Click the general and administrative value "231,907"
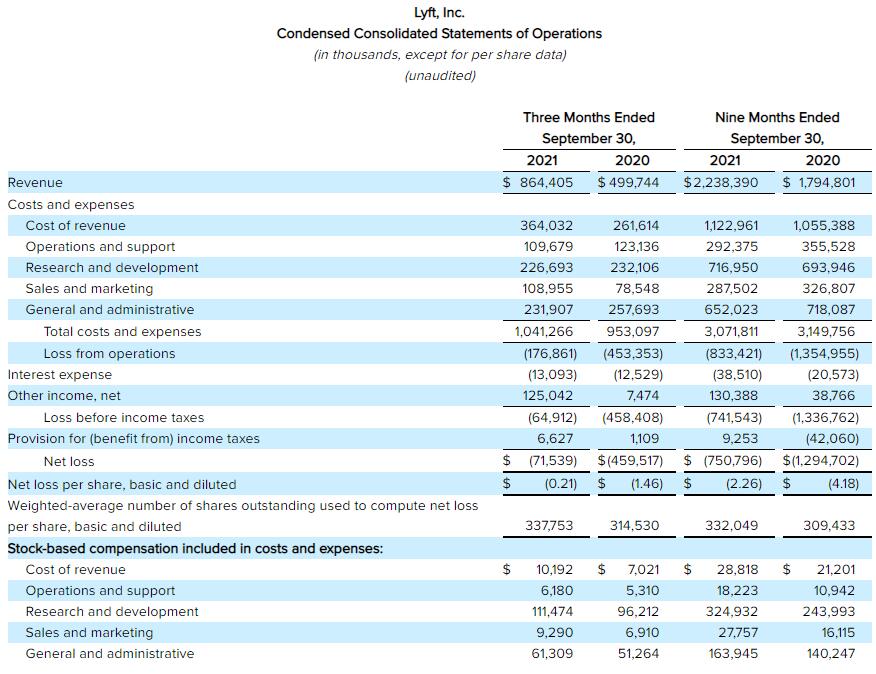Image resolution: width=876 pixels, height=674 pixels. tap(548, 310)
